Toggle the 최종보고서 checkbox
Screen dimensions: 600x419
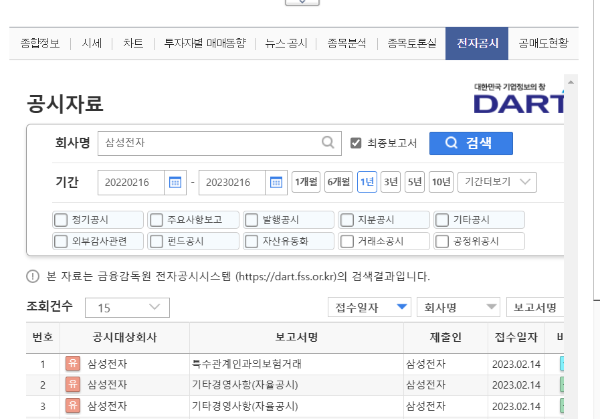(355, 143)
